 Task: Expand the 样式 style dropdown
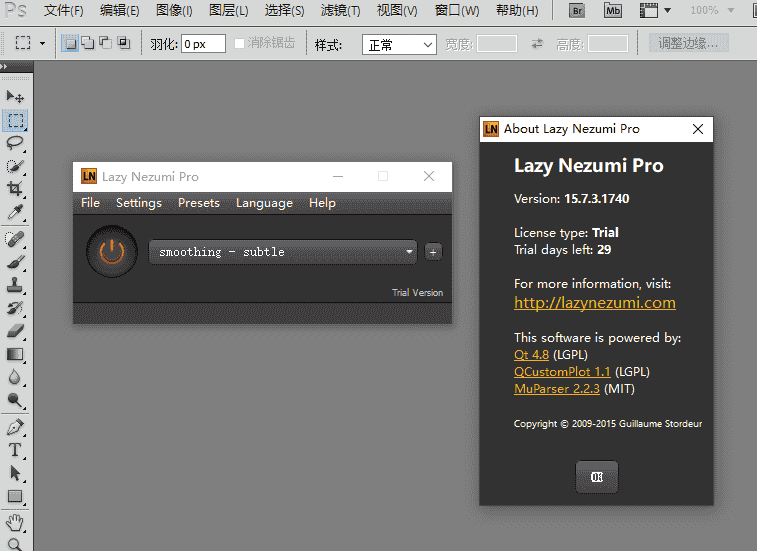tap(399, 45)
